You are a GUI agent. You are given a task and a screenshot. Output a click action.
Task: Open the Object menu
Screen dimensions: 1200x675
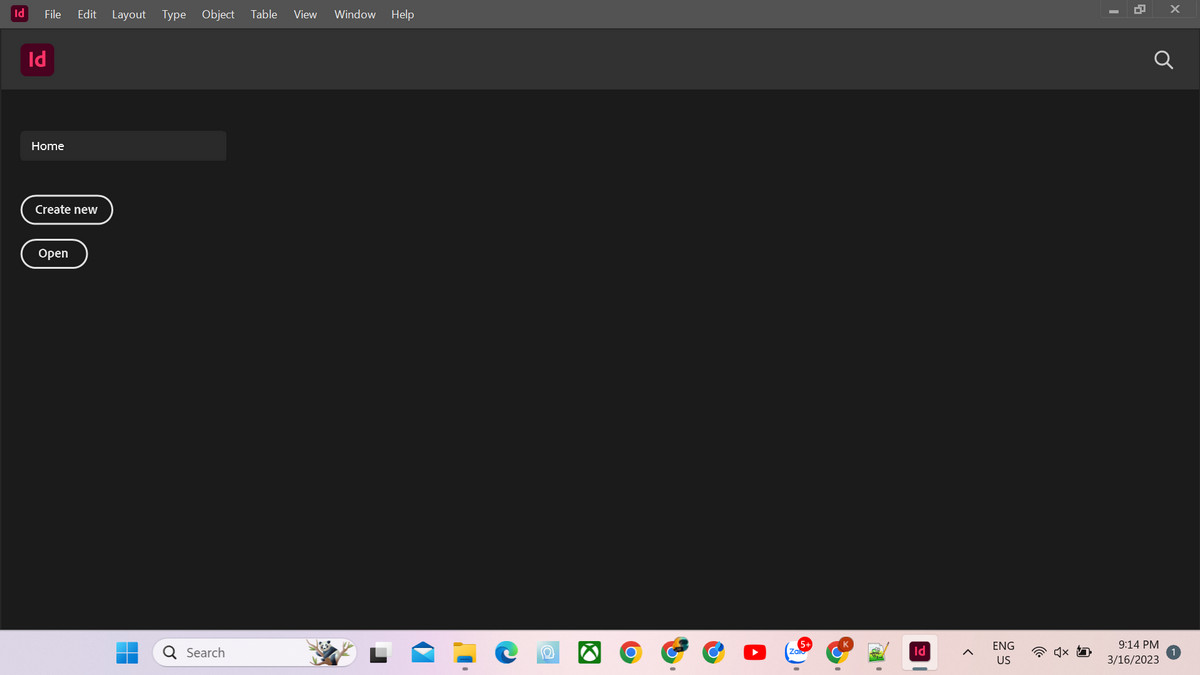tap(218, 14)
